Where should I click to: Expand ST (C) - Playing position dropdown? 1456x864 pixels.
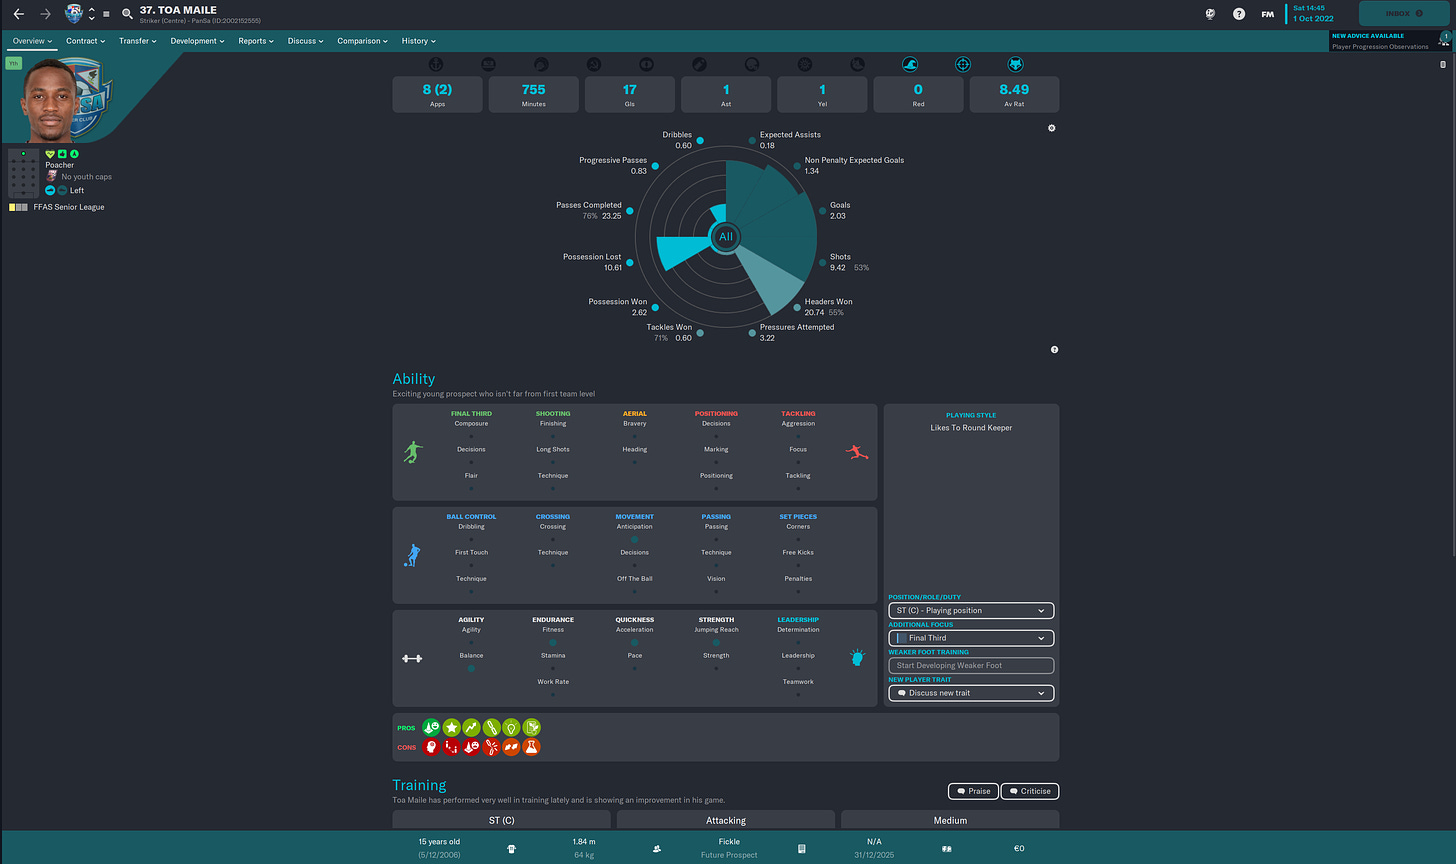(x=971, y=610)
